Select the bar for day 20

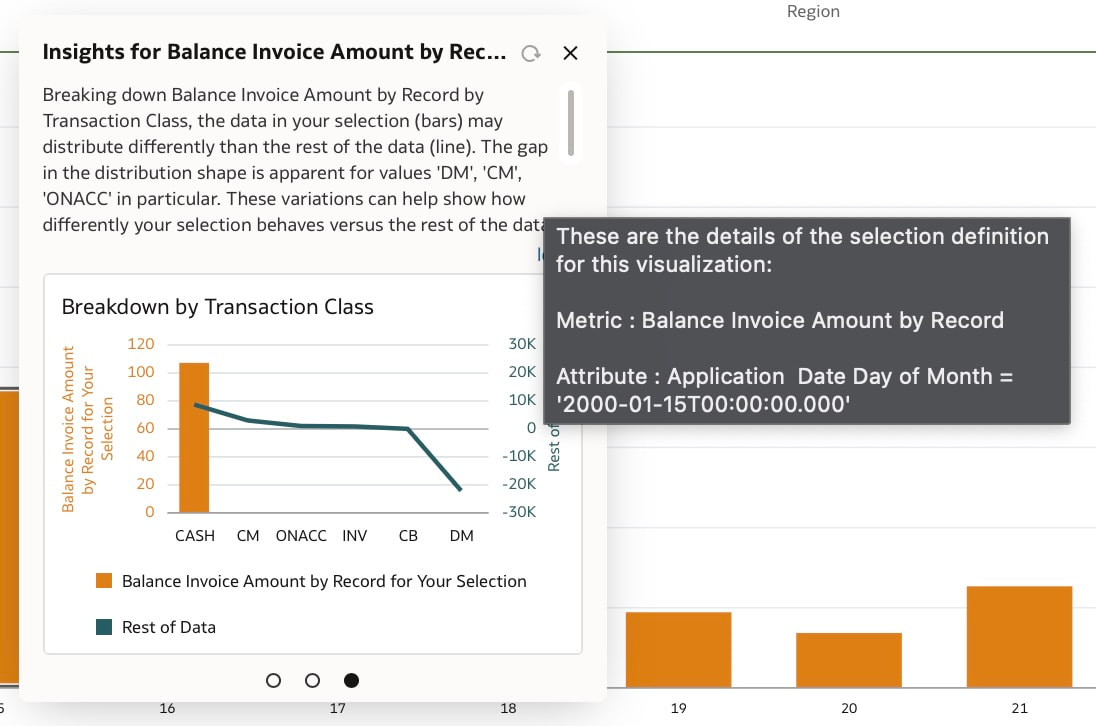click(849, 660)
